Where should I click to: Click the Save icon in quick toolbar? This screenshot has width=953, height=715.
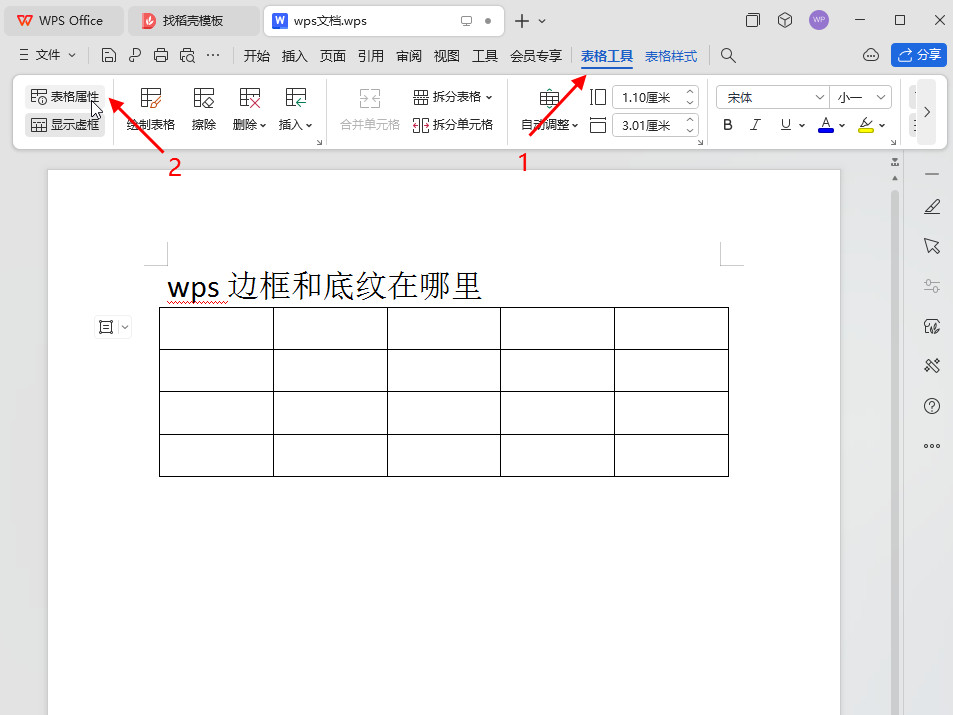pyautogui.click(x=109, y=55)
